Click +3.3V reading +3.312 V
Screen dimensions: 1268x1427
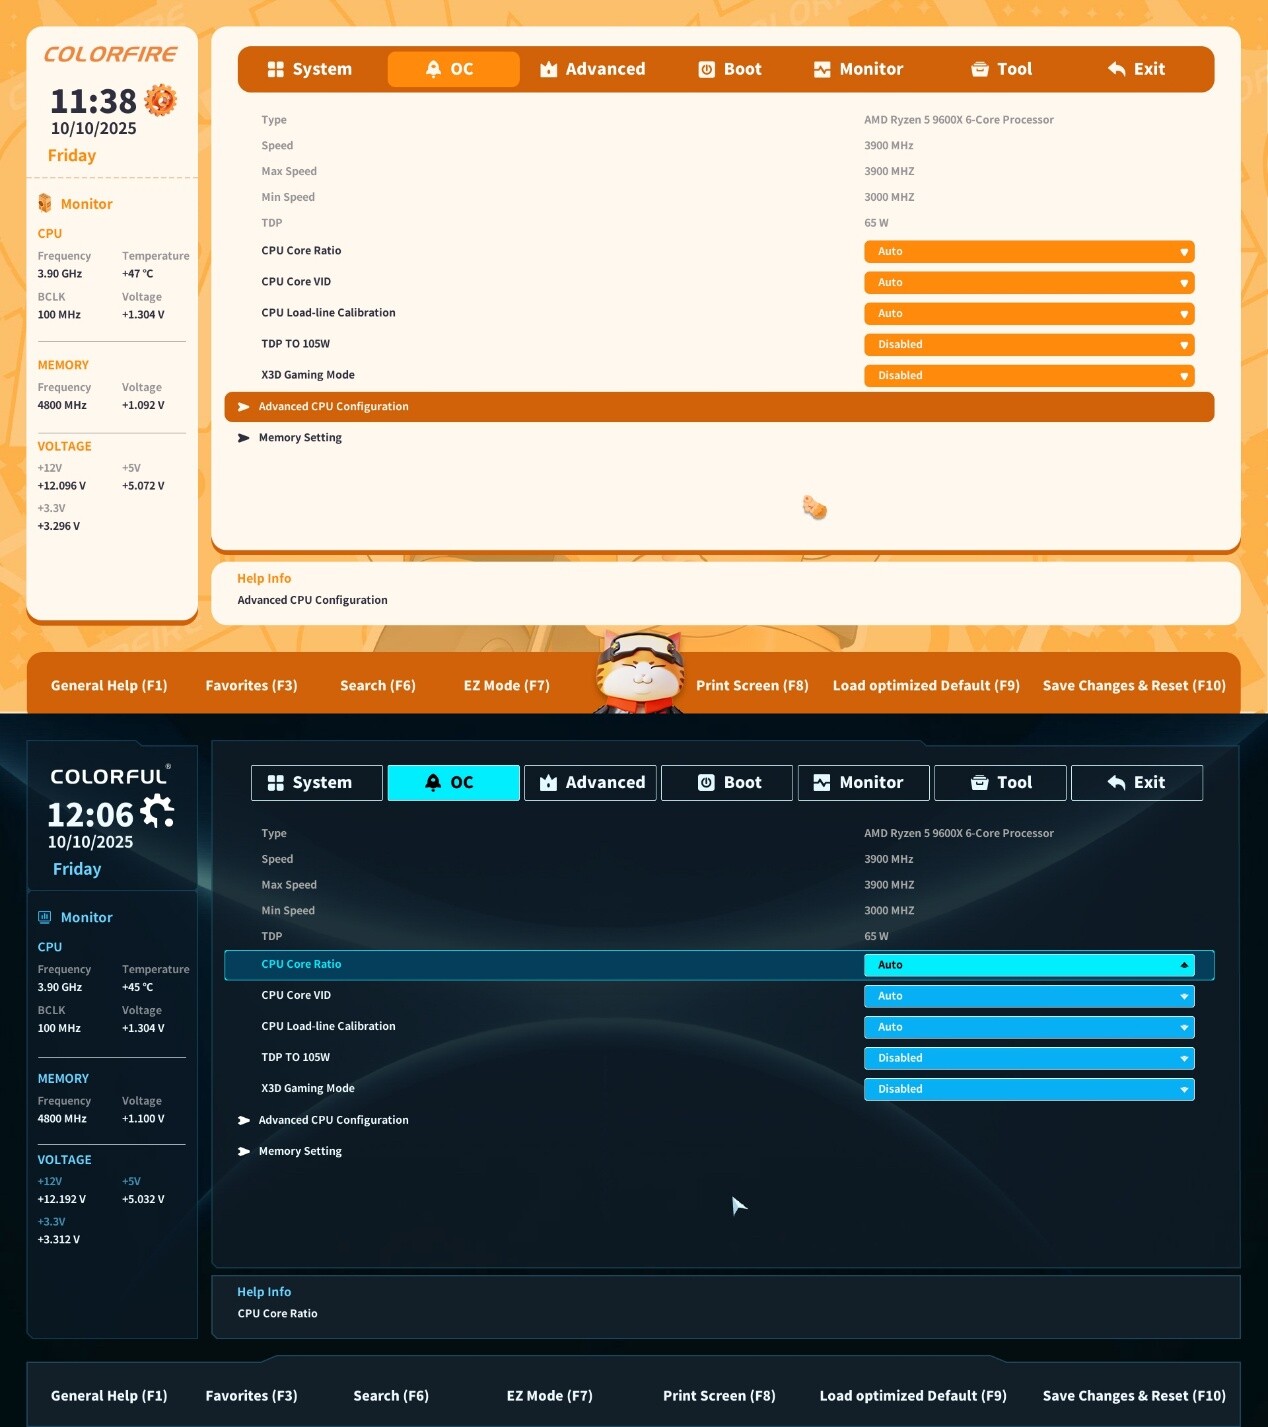point(59,1240)
